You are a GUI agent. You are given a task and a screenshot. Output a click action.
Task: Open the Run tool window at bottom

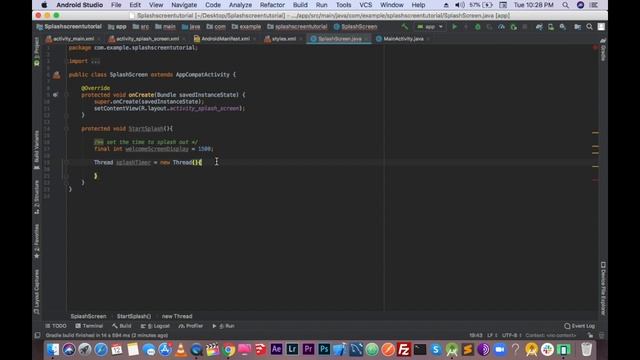tap(223, 326)
